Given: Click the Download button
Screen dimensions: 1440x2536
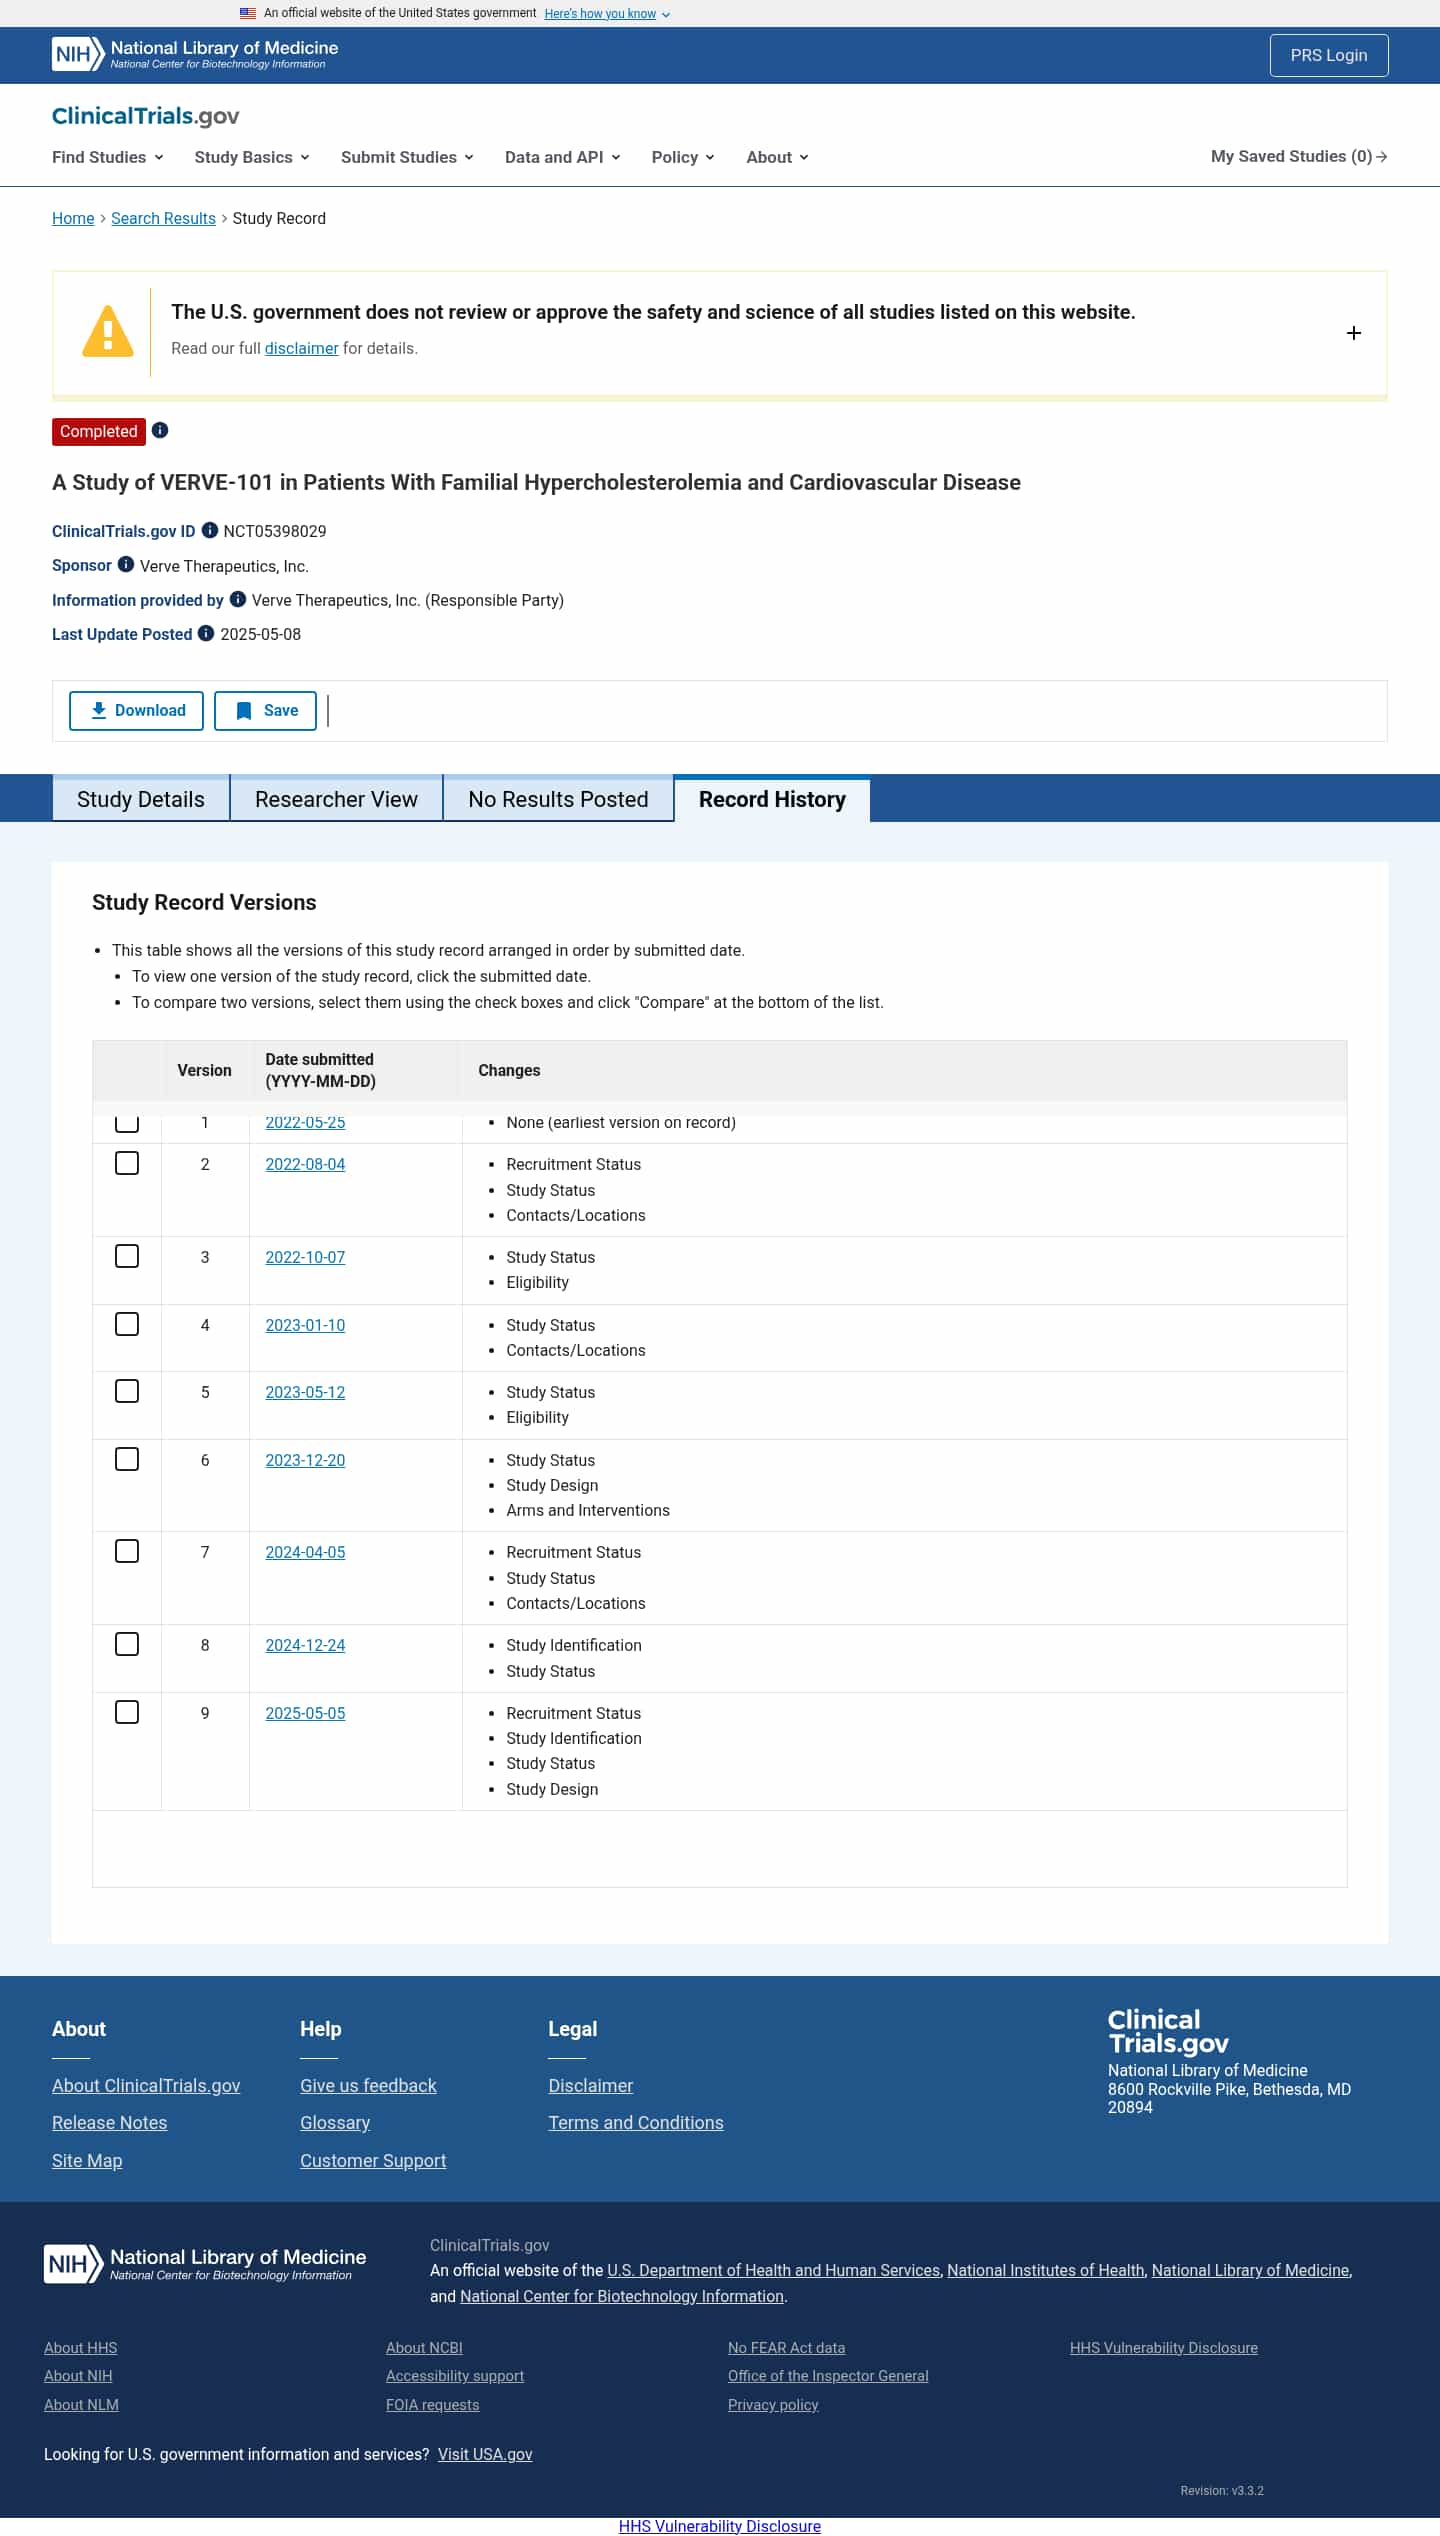Looking at the screenshot, I should [x=137, y=710].
